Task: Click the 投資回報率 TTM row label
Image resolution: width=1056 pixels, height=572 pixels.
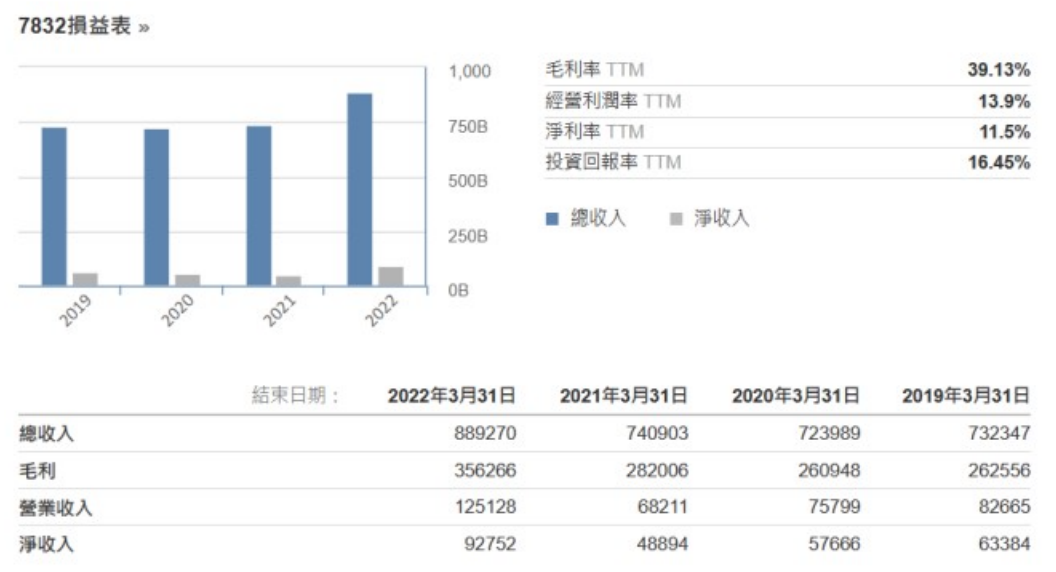Action: point(612,162)
